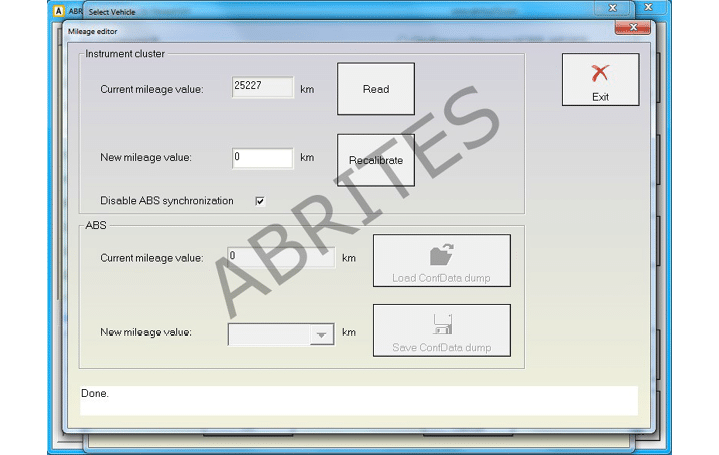This screenshot has width=719, height=455.
Task: Expand the ABS new mileage dropdown arrow
Action: pos(321,335)
